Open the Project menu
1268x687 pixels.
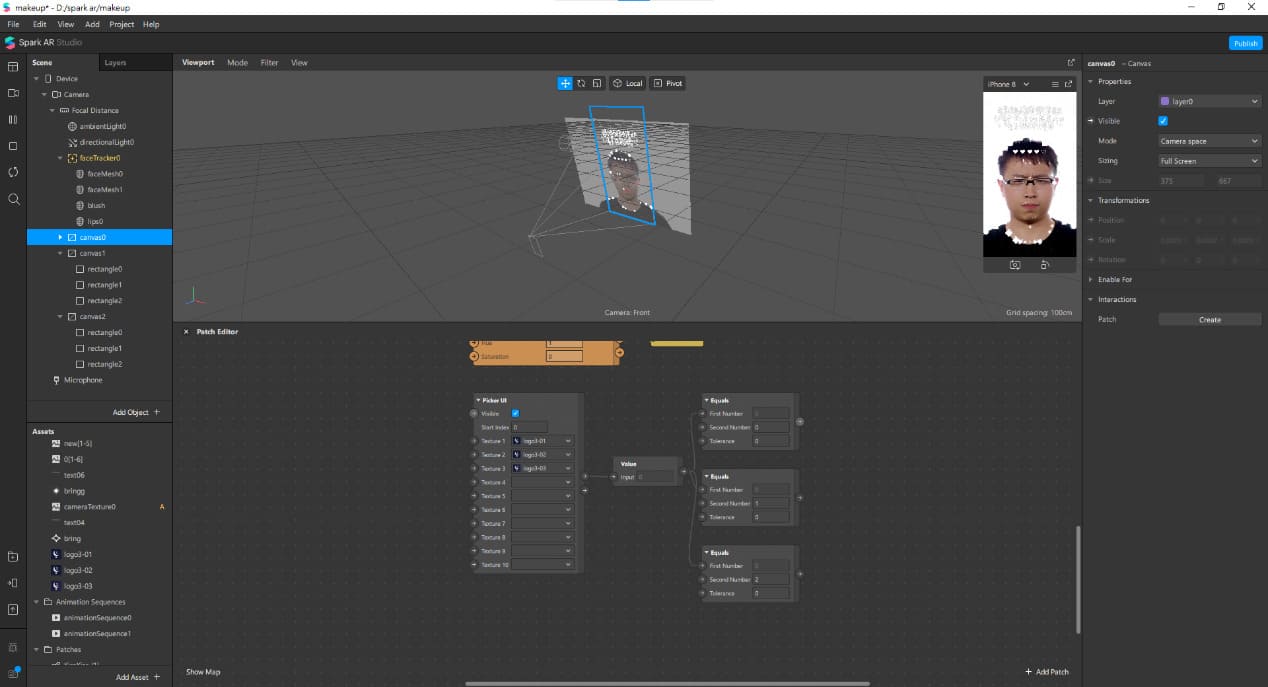121,24
